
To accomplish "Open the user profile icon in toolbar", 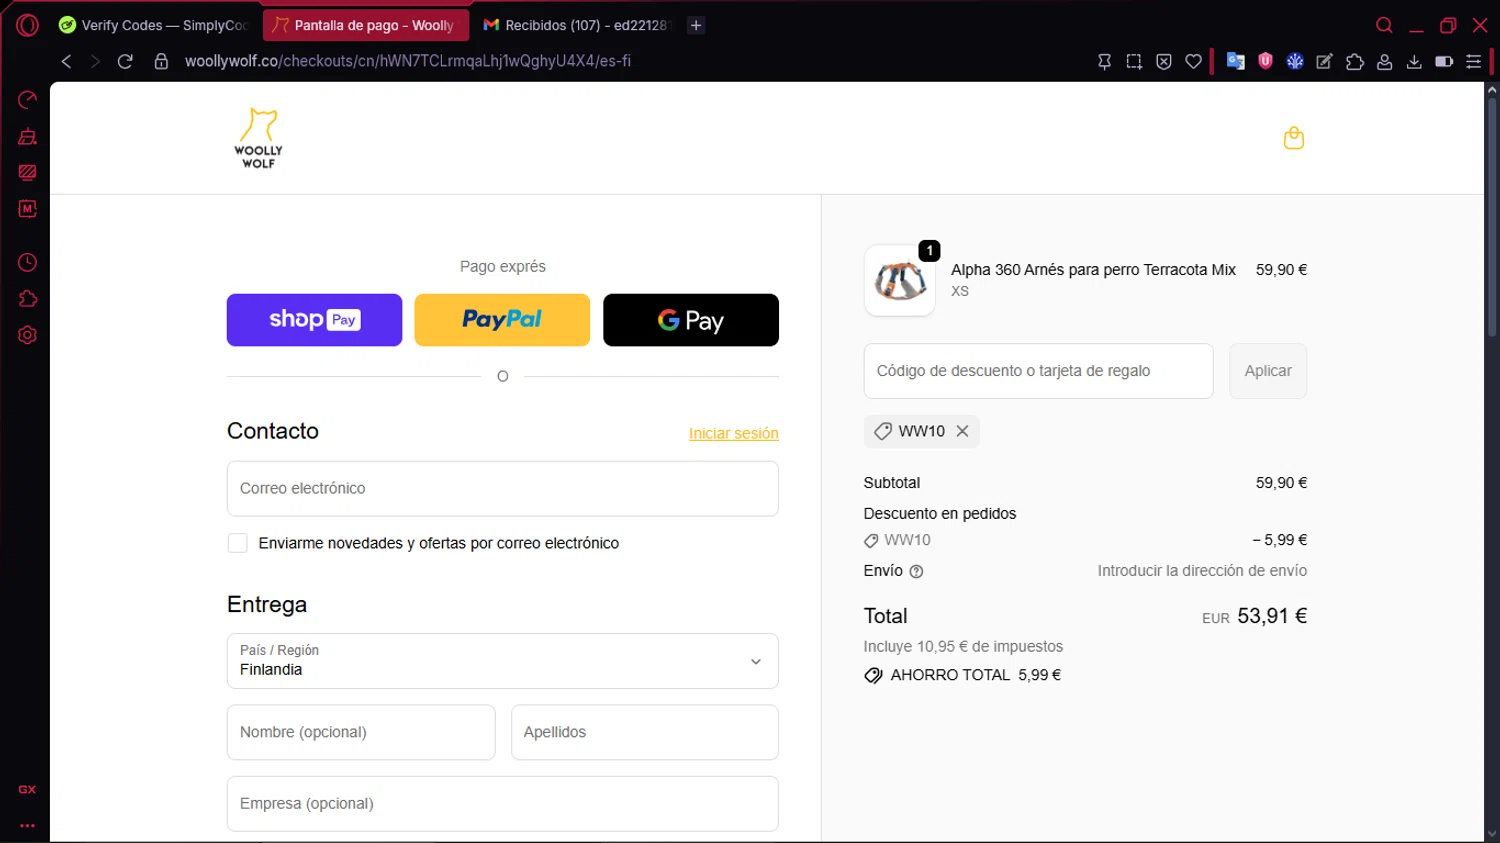I will 1385,61.
